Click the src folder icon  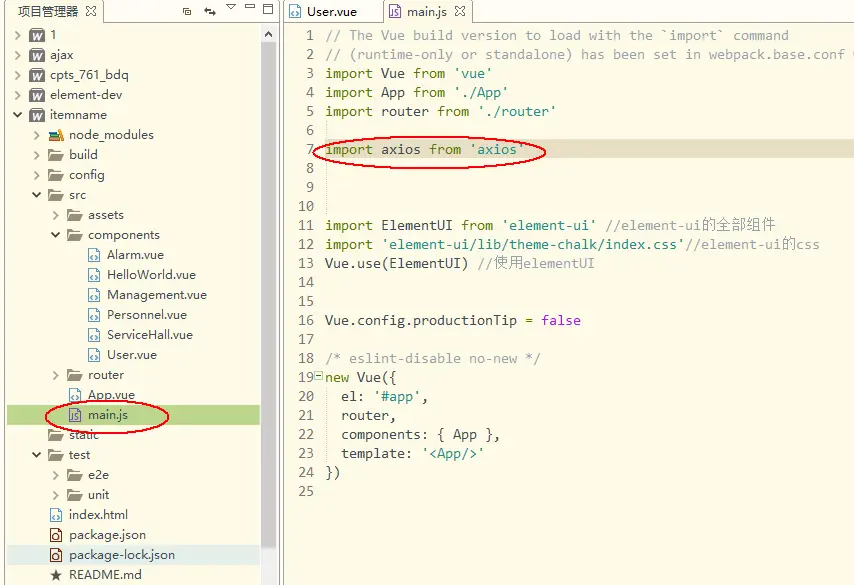56,195
